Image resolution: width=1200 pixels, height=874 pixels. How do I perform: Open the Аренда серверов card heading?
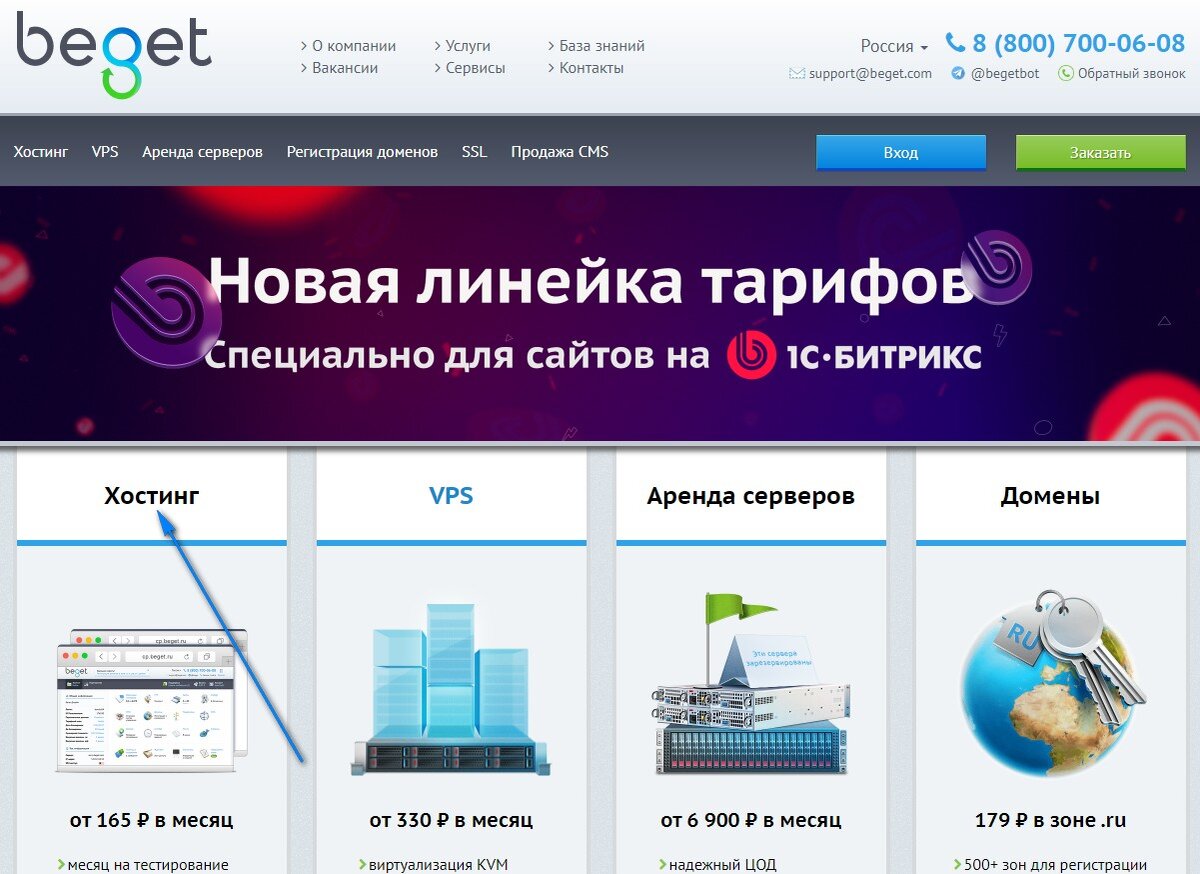pos(751,496)
